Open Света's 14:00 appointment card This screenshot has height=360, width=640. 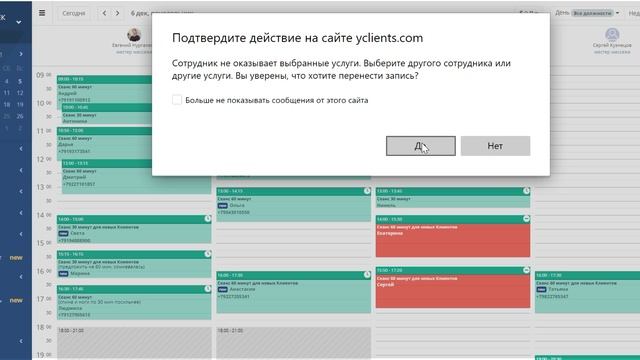(134, 229)
